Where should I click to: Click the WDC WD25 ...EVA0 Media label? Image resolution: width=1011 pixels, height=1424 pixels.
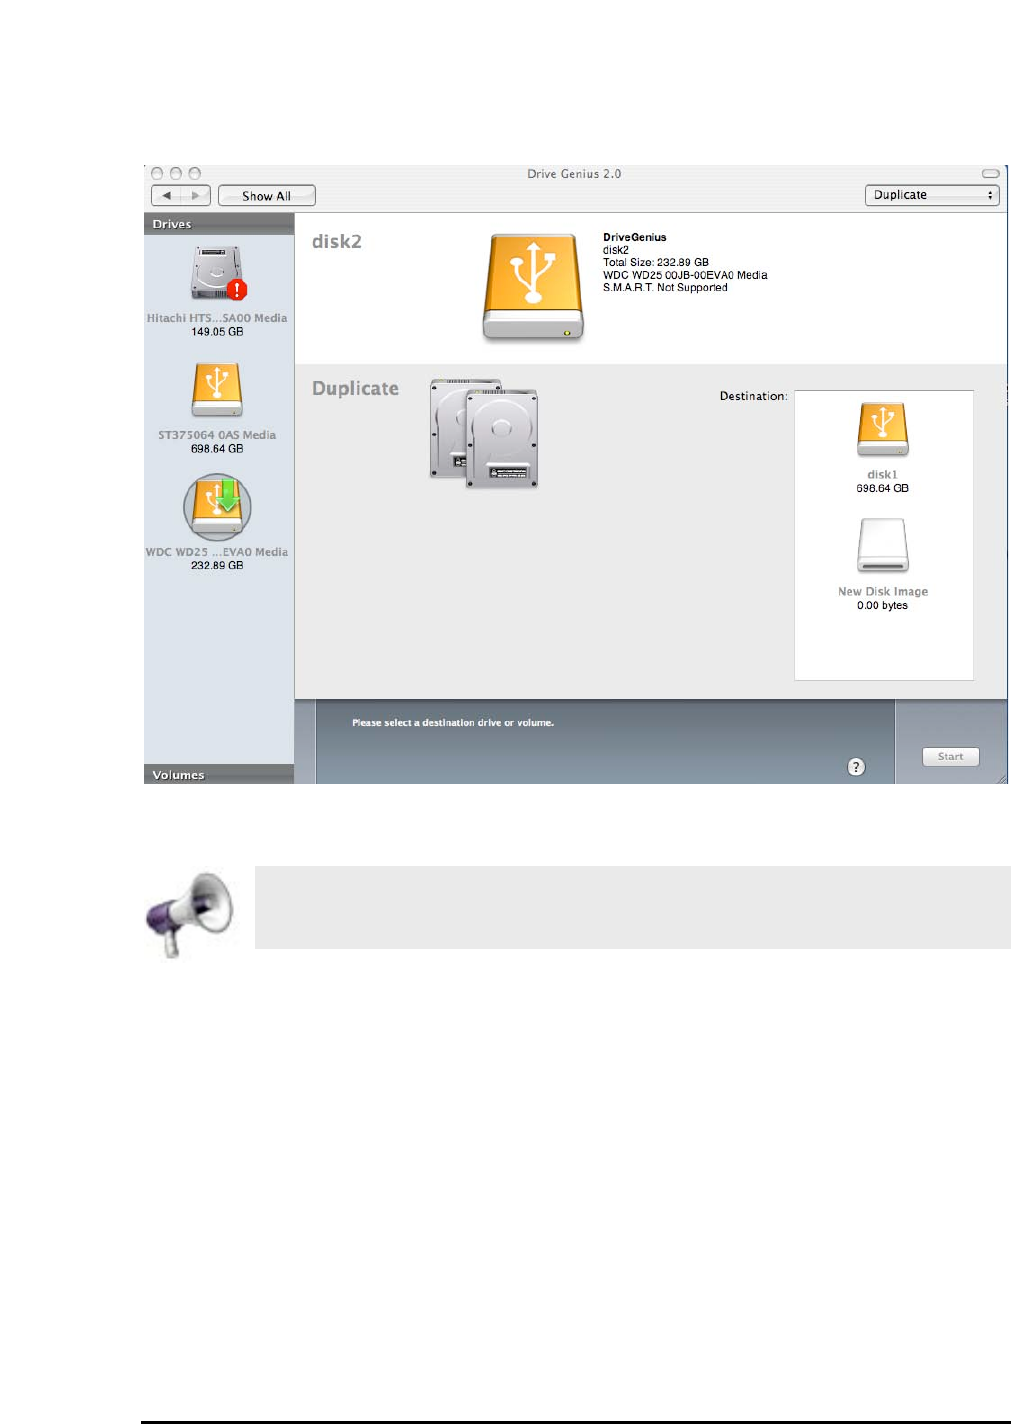pos(217,552)
